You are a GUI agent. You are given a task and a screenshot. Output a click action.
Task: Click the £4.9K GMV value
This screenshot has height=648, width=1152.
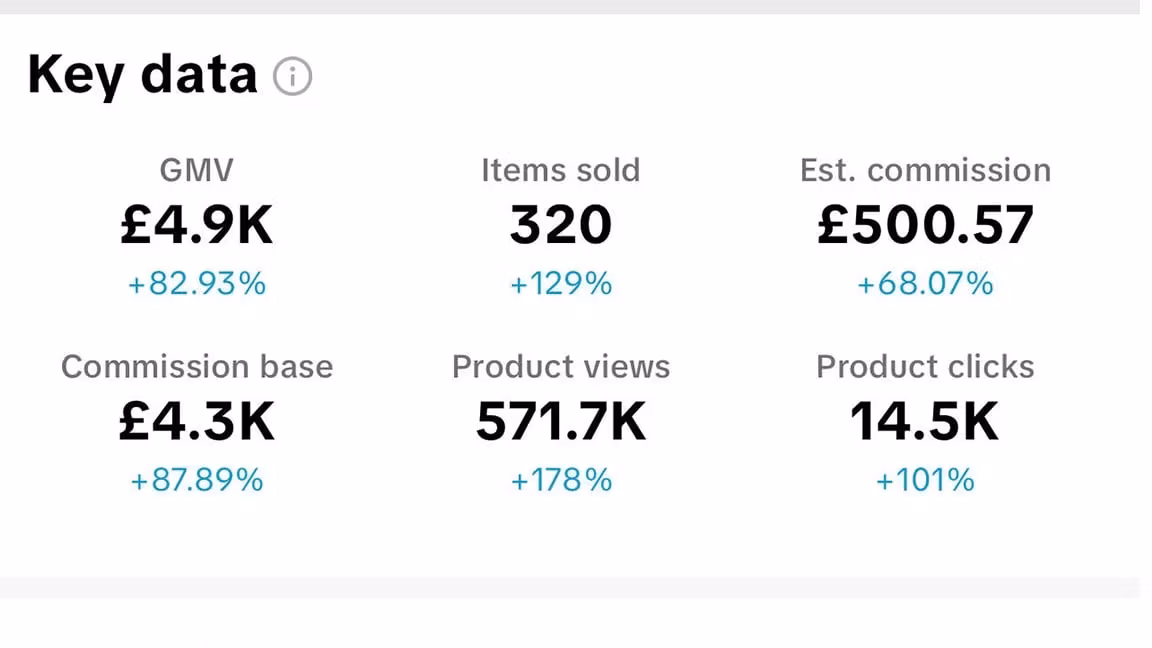point(196,225)
